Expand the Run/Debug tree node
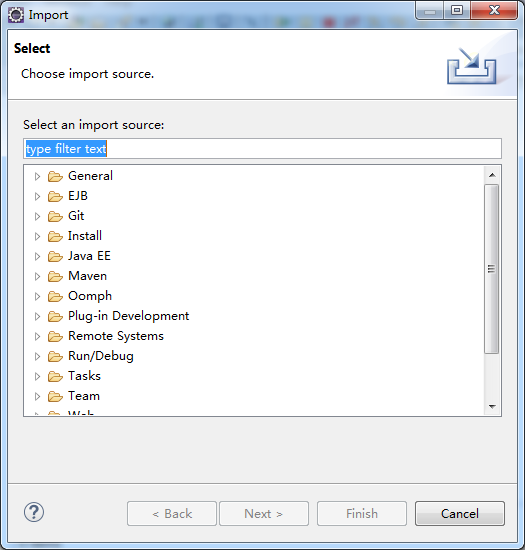The height and width of the screenshot is (550, 525). tap(37, 356)
